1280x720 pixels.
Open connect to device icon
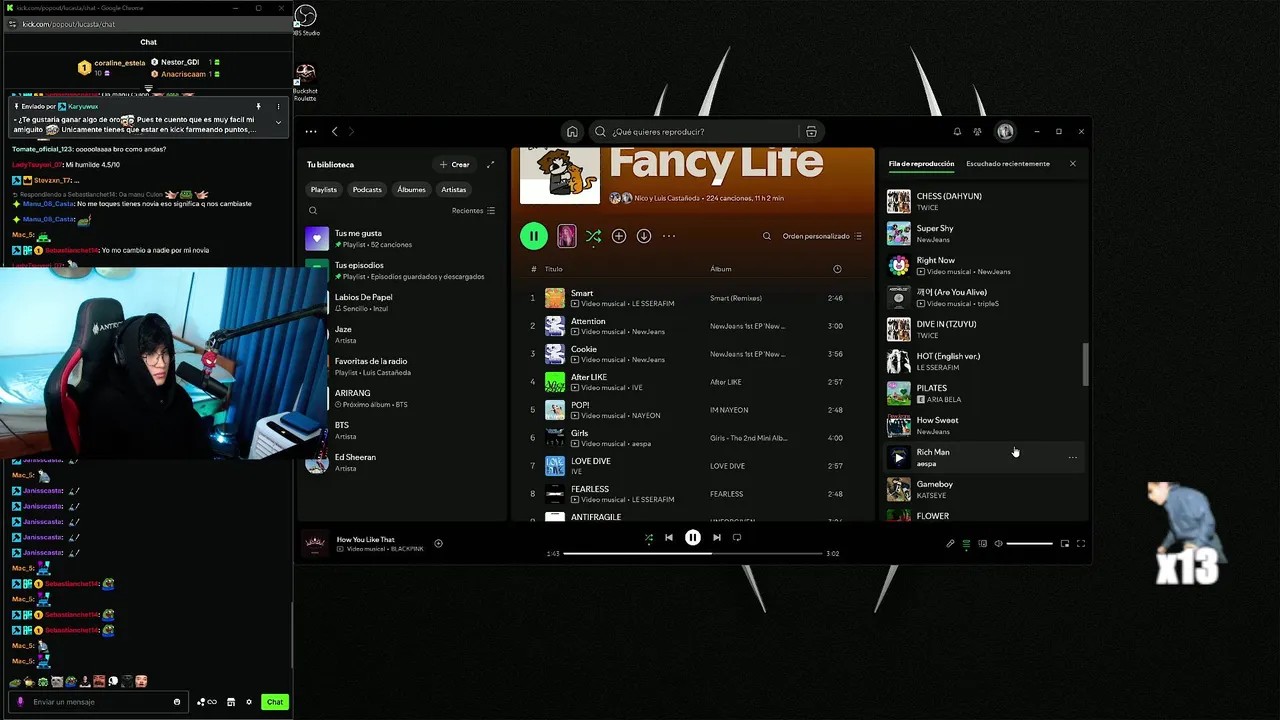click(x=982, y=543)
